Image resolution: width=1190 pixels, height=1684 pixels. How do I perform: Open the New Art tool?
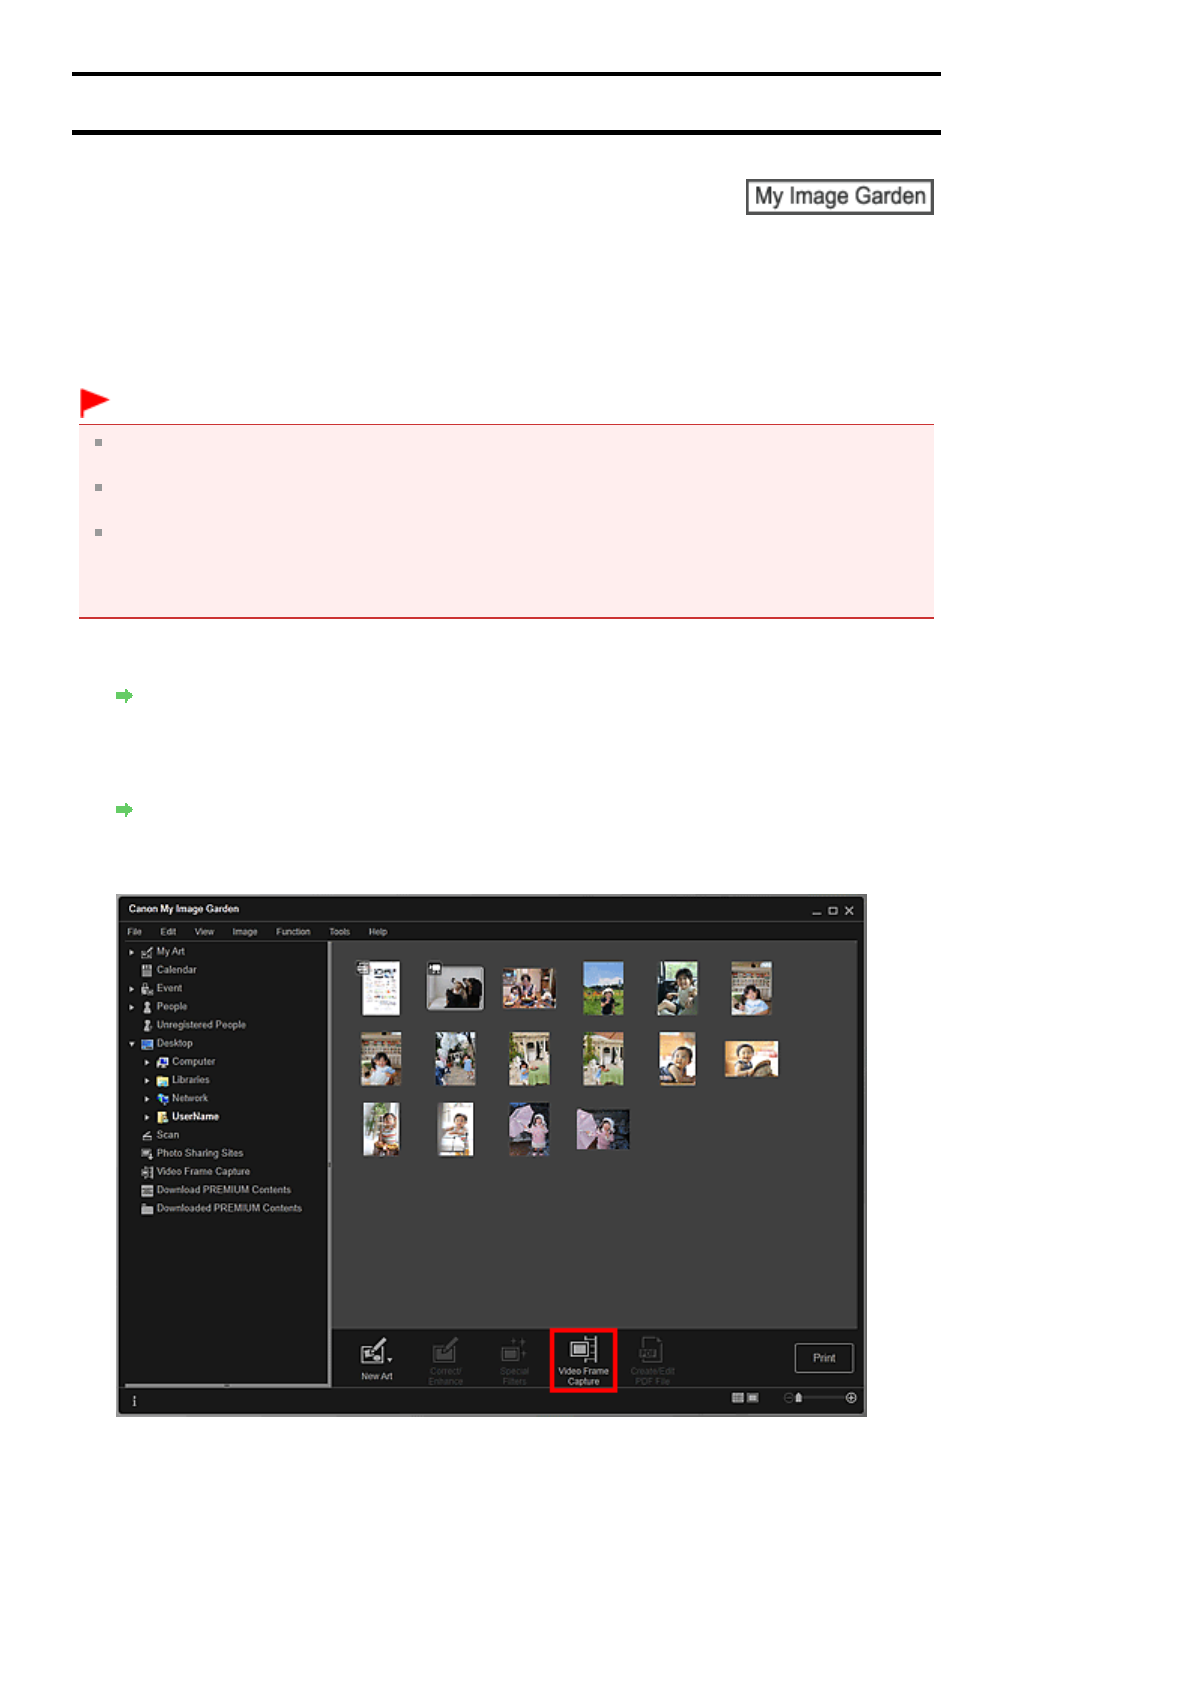tap(376, 1359)
